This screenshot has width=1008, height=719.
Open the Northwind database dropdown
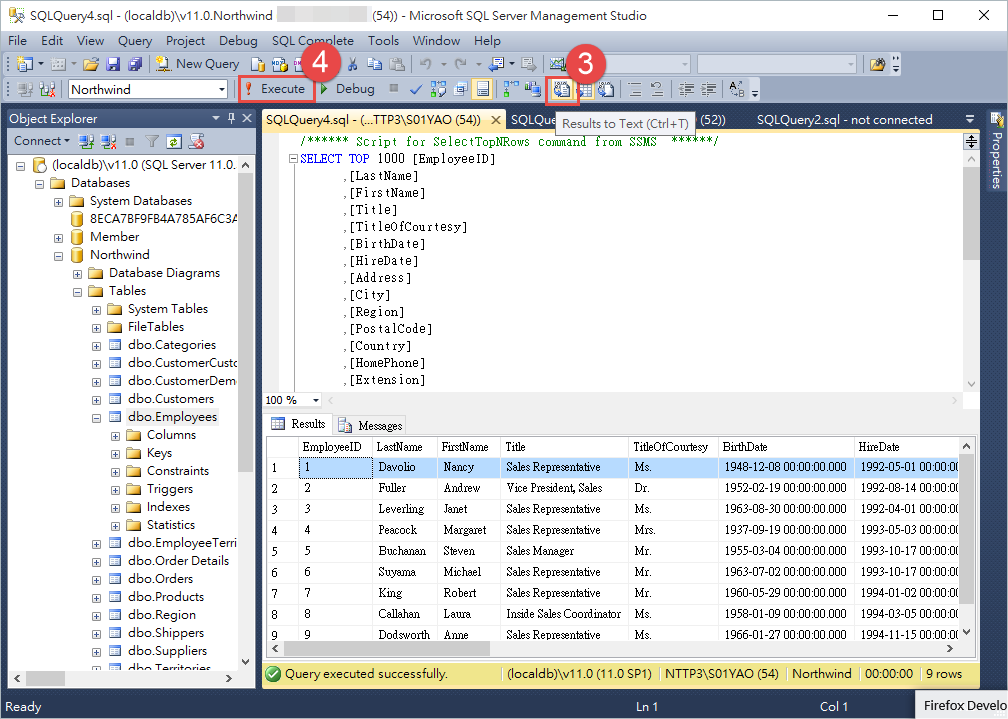pos(222,89)
